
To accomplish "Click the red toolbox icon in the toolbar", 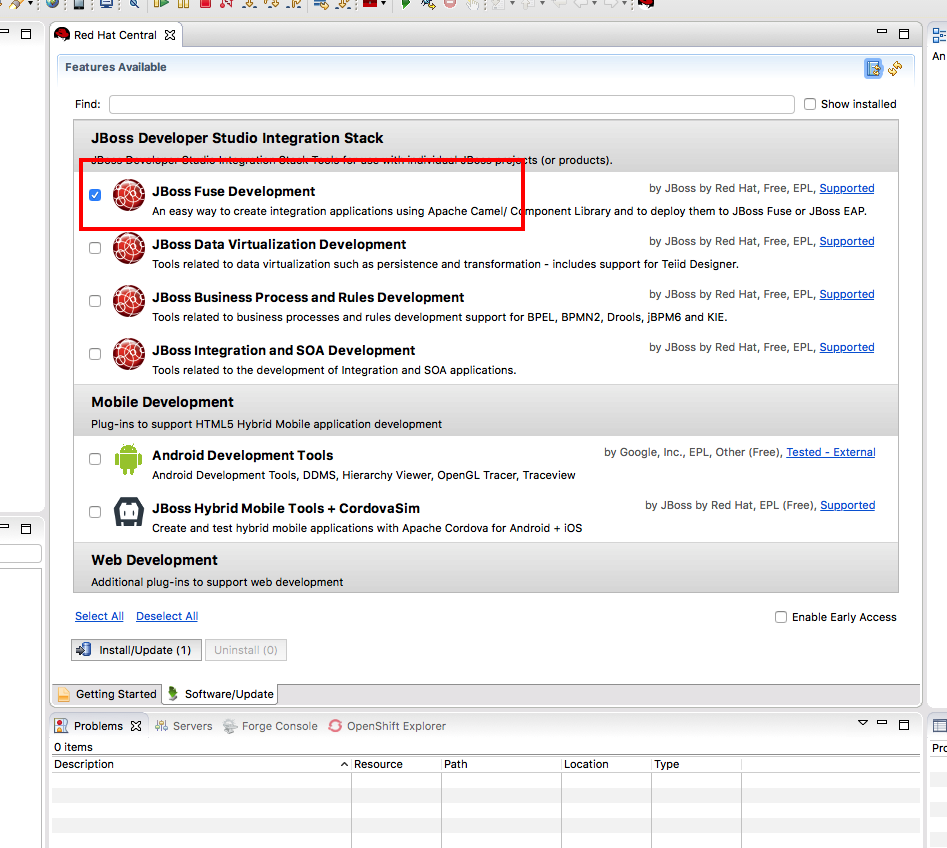I will point(370,4).
